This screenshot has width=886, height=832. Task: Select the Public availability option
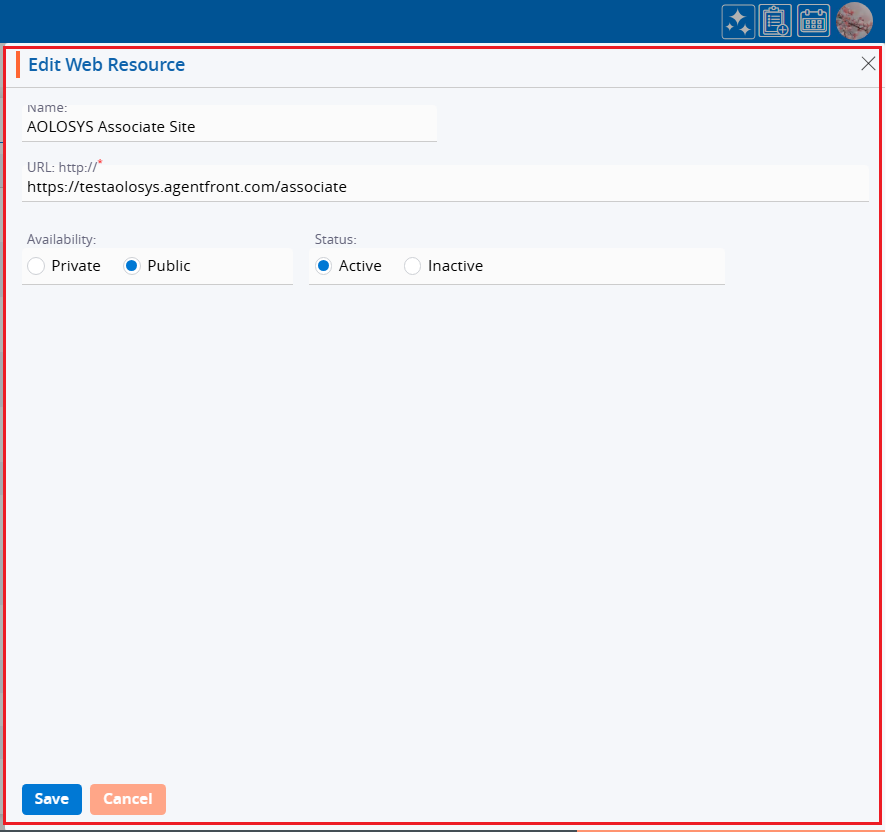(x=132, y=266)
